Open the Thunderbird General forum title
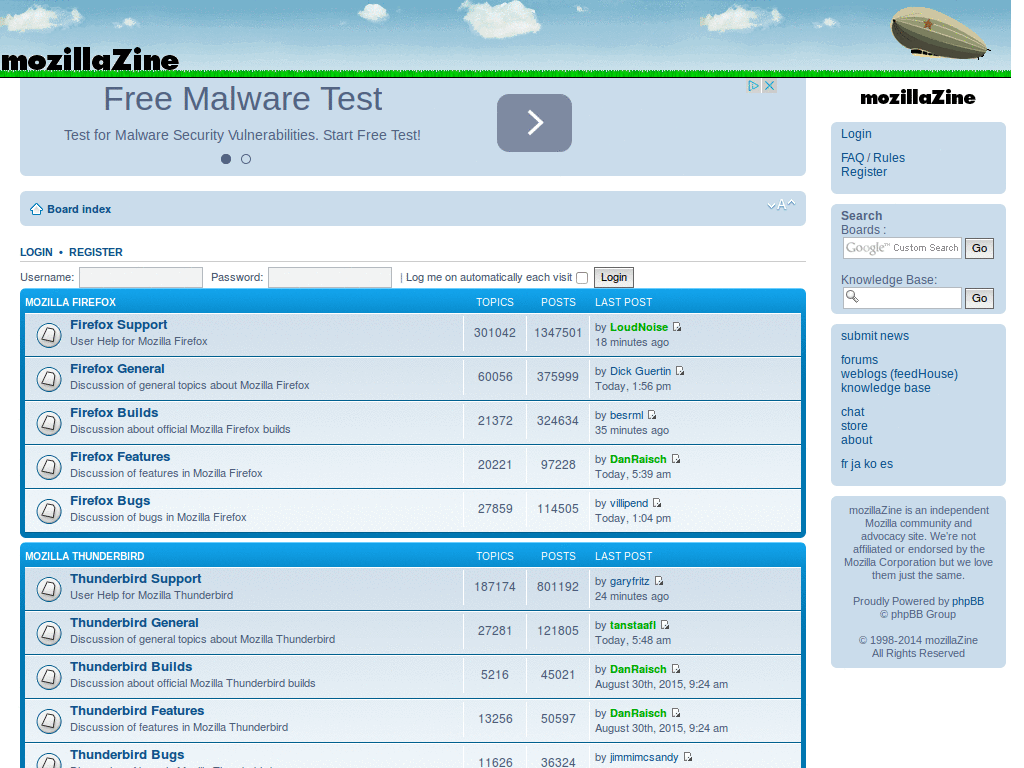1024x768 pixels. coord(134,623)
